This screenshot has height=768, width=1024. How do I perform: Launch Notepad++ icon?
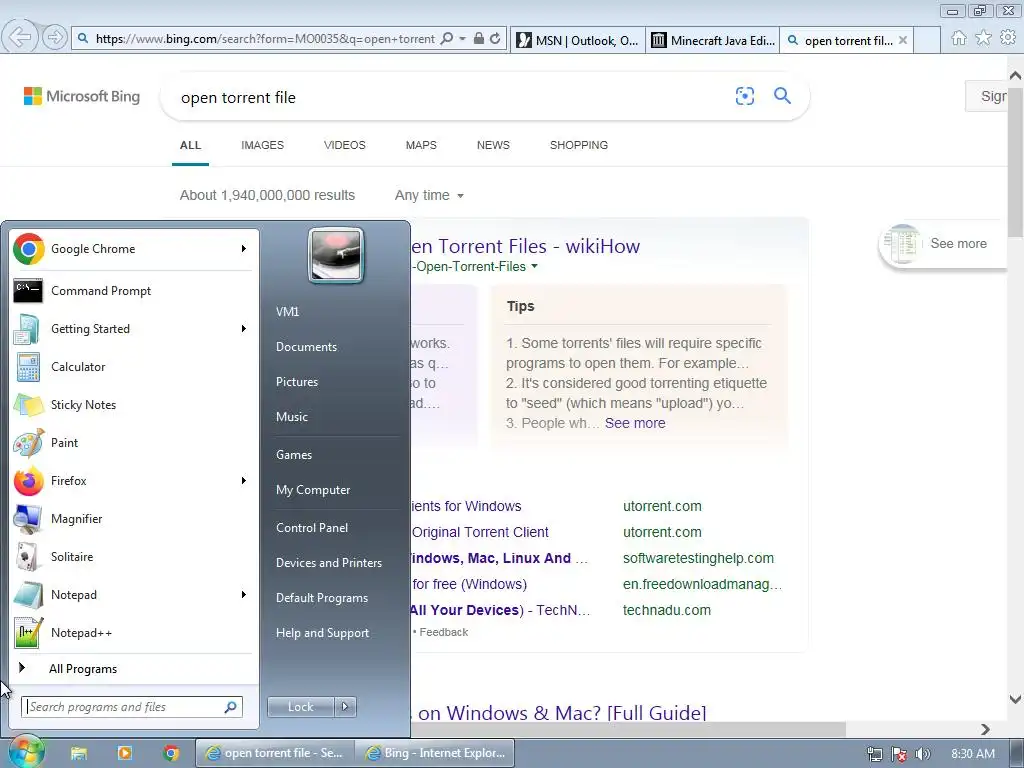(28, 633)
